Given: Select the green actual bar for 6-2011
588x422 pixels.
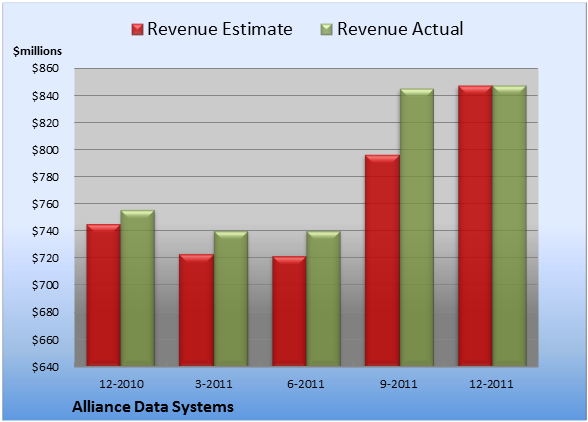Looking at the screenshot, I should [x=323, y=299].
